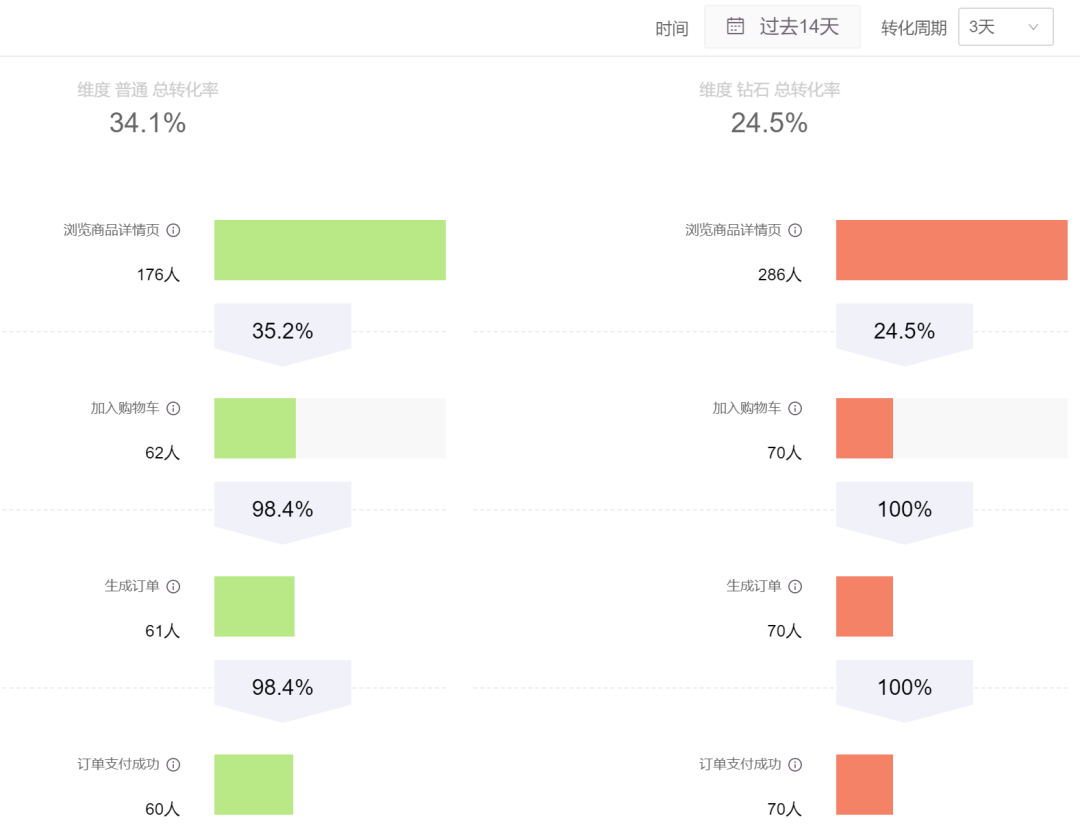This screenshot has height=836, width=1080.
Task: Click info icon beside right 加入购物车
Action: pyautogui.click(x=795, y=408)
